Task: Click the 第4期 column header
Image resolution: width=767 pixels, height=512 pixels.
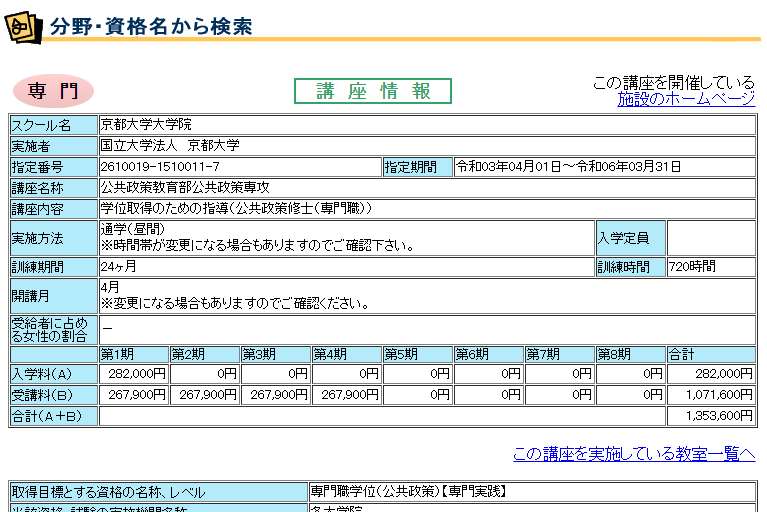Action: tap(347, 355)
